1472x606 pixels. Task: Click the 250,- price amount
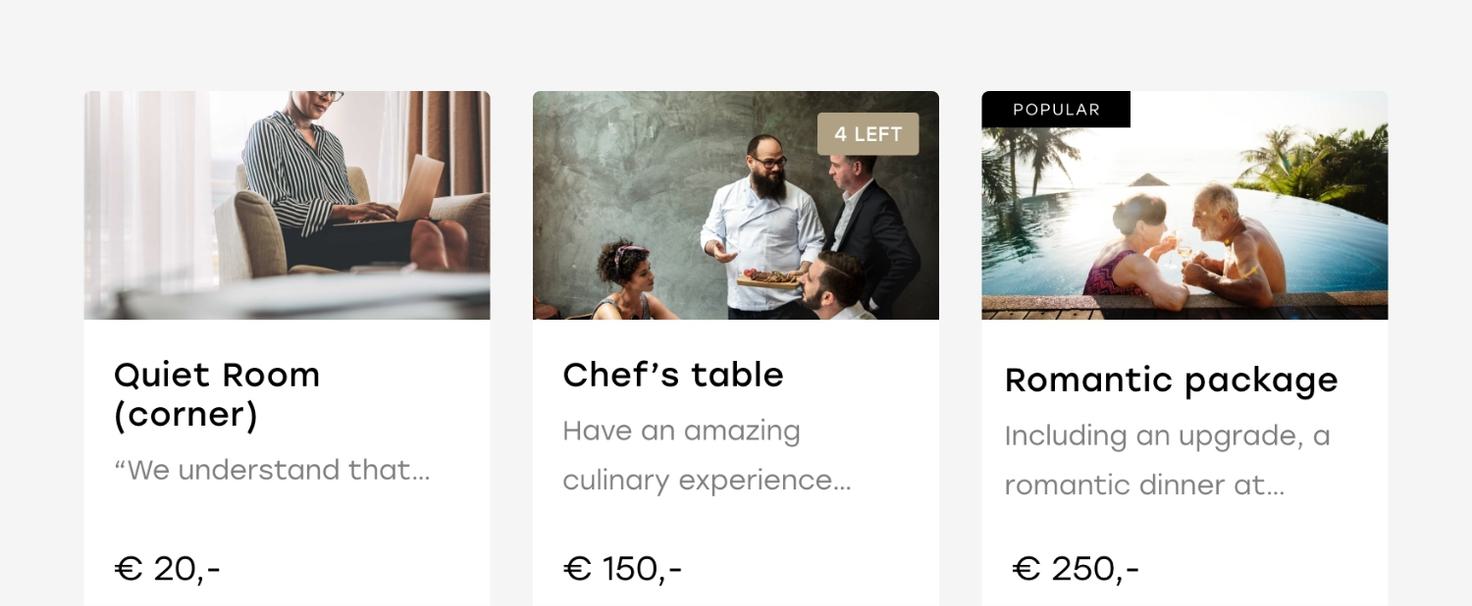coord(1095,569)
